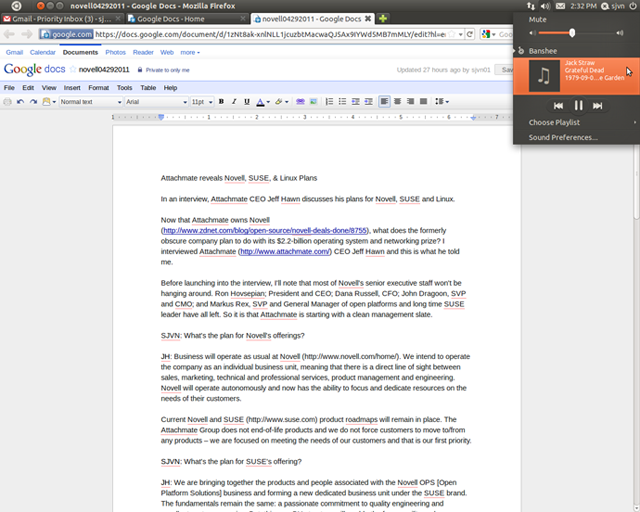640x512 pixels.
Task: Click the Insert image icon
Action: point(313,102)
